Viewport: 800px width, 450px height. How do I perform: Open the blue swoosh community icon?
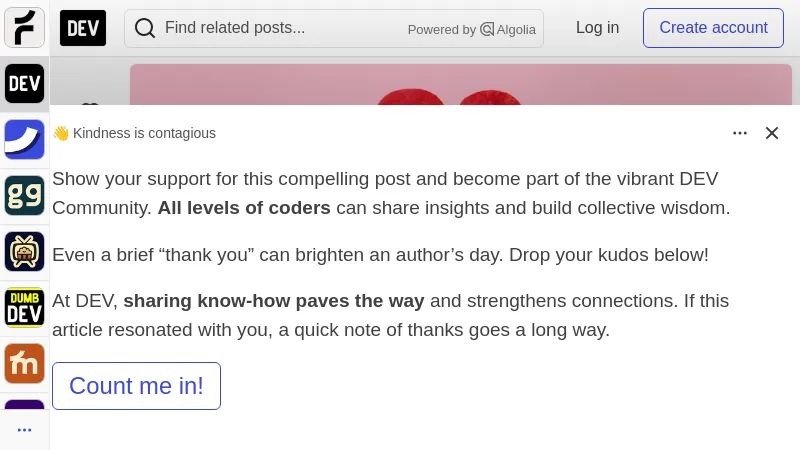pos(24,140)
